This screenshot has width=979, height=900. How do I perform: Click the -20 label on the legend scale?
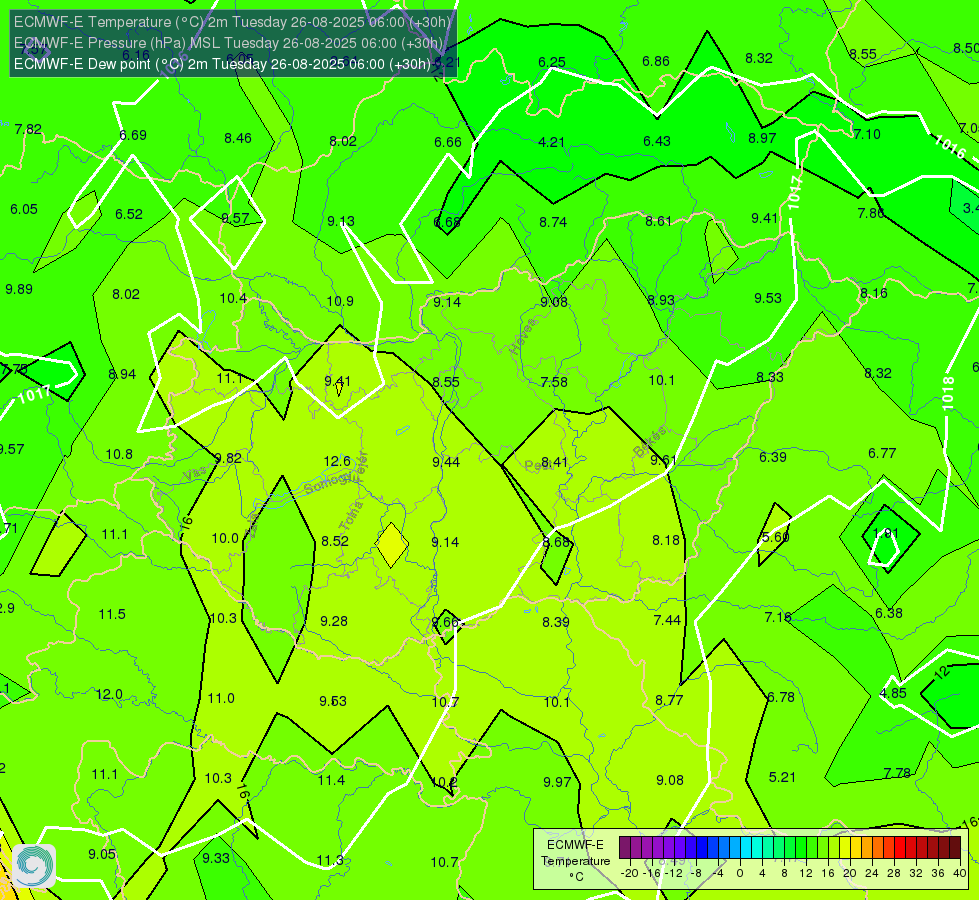pos(627,873)
